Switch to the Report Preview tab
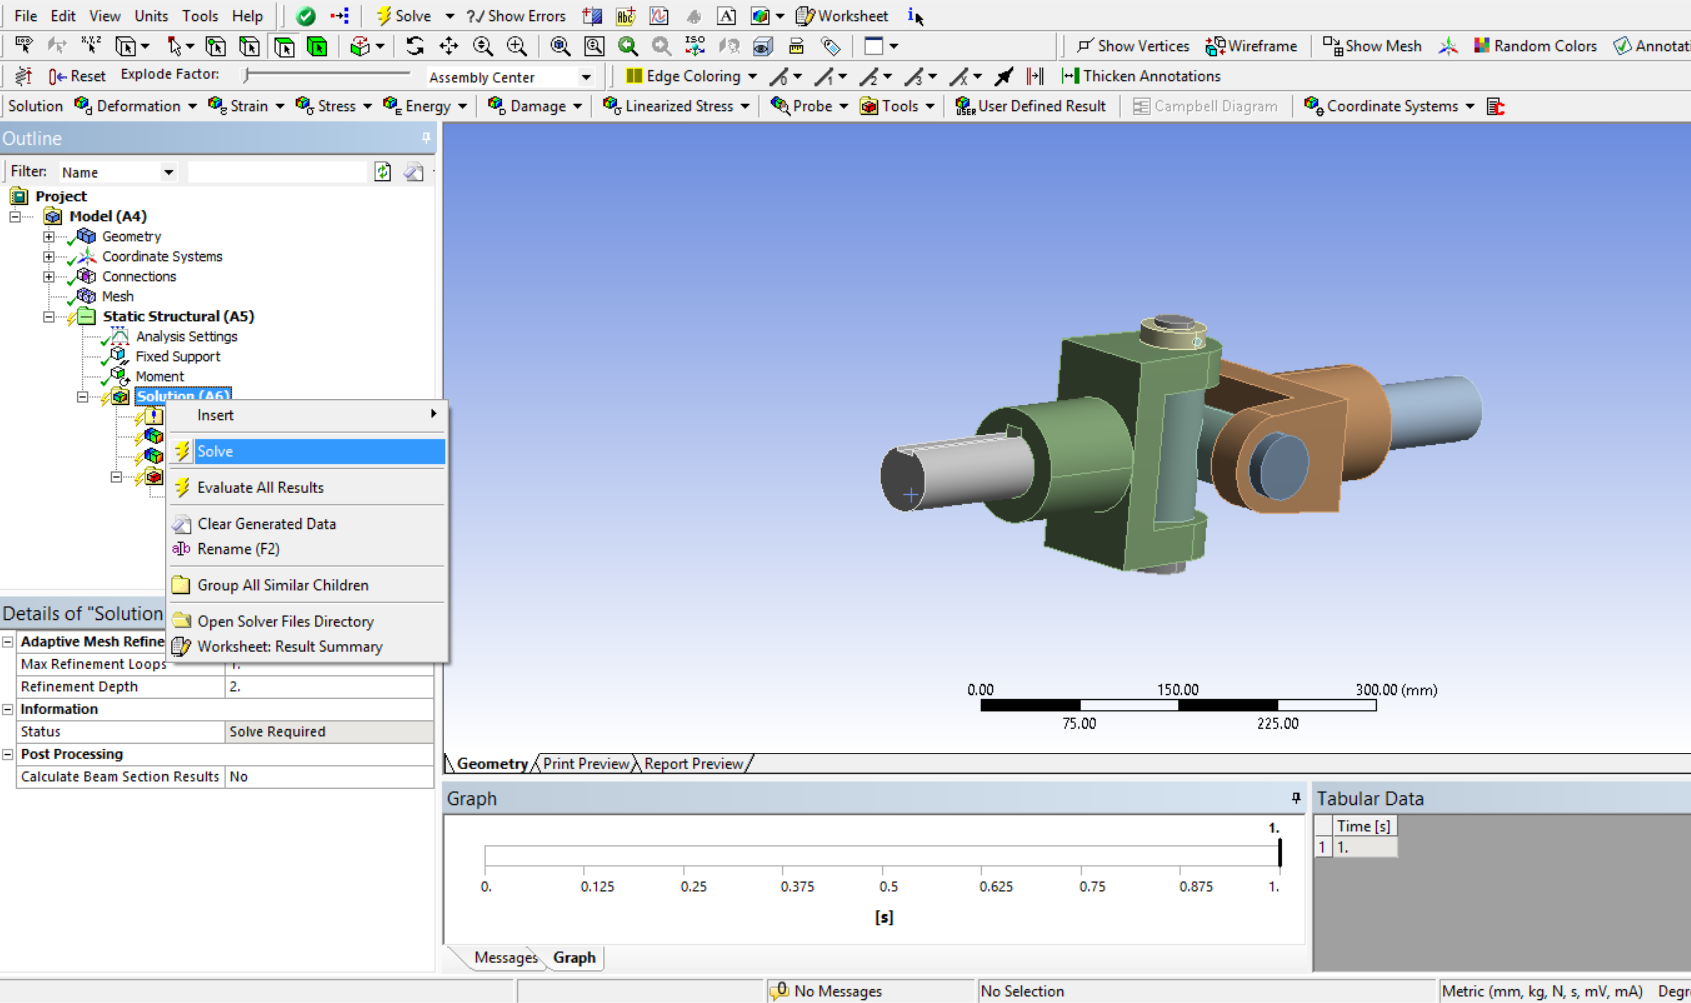The image size is (1691, 1003). click(693, 763)
